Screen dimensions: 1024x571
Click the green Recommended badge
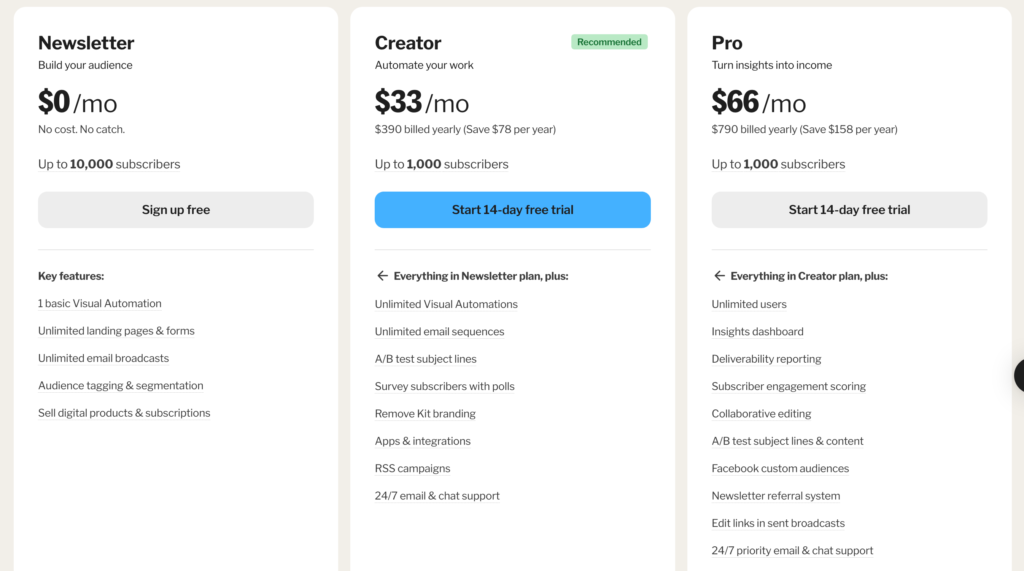click(609, 42)
